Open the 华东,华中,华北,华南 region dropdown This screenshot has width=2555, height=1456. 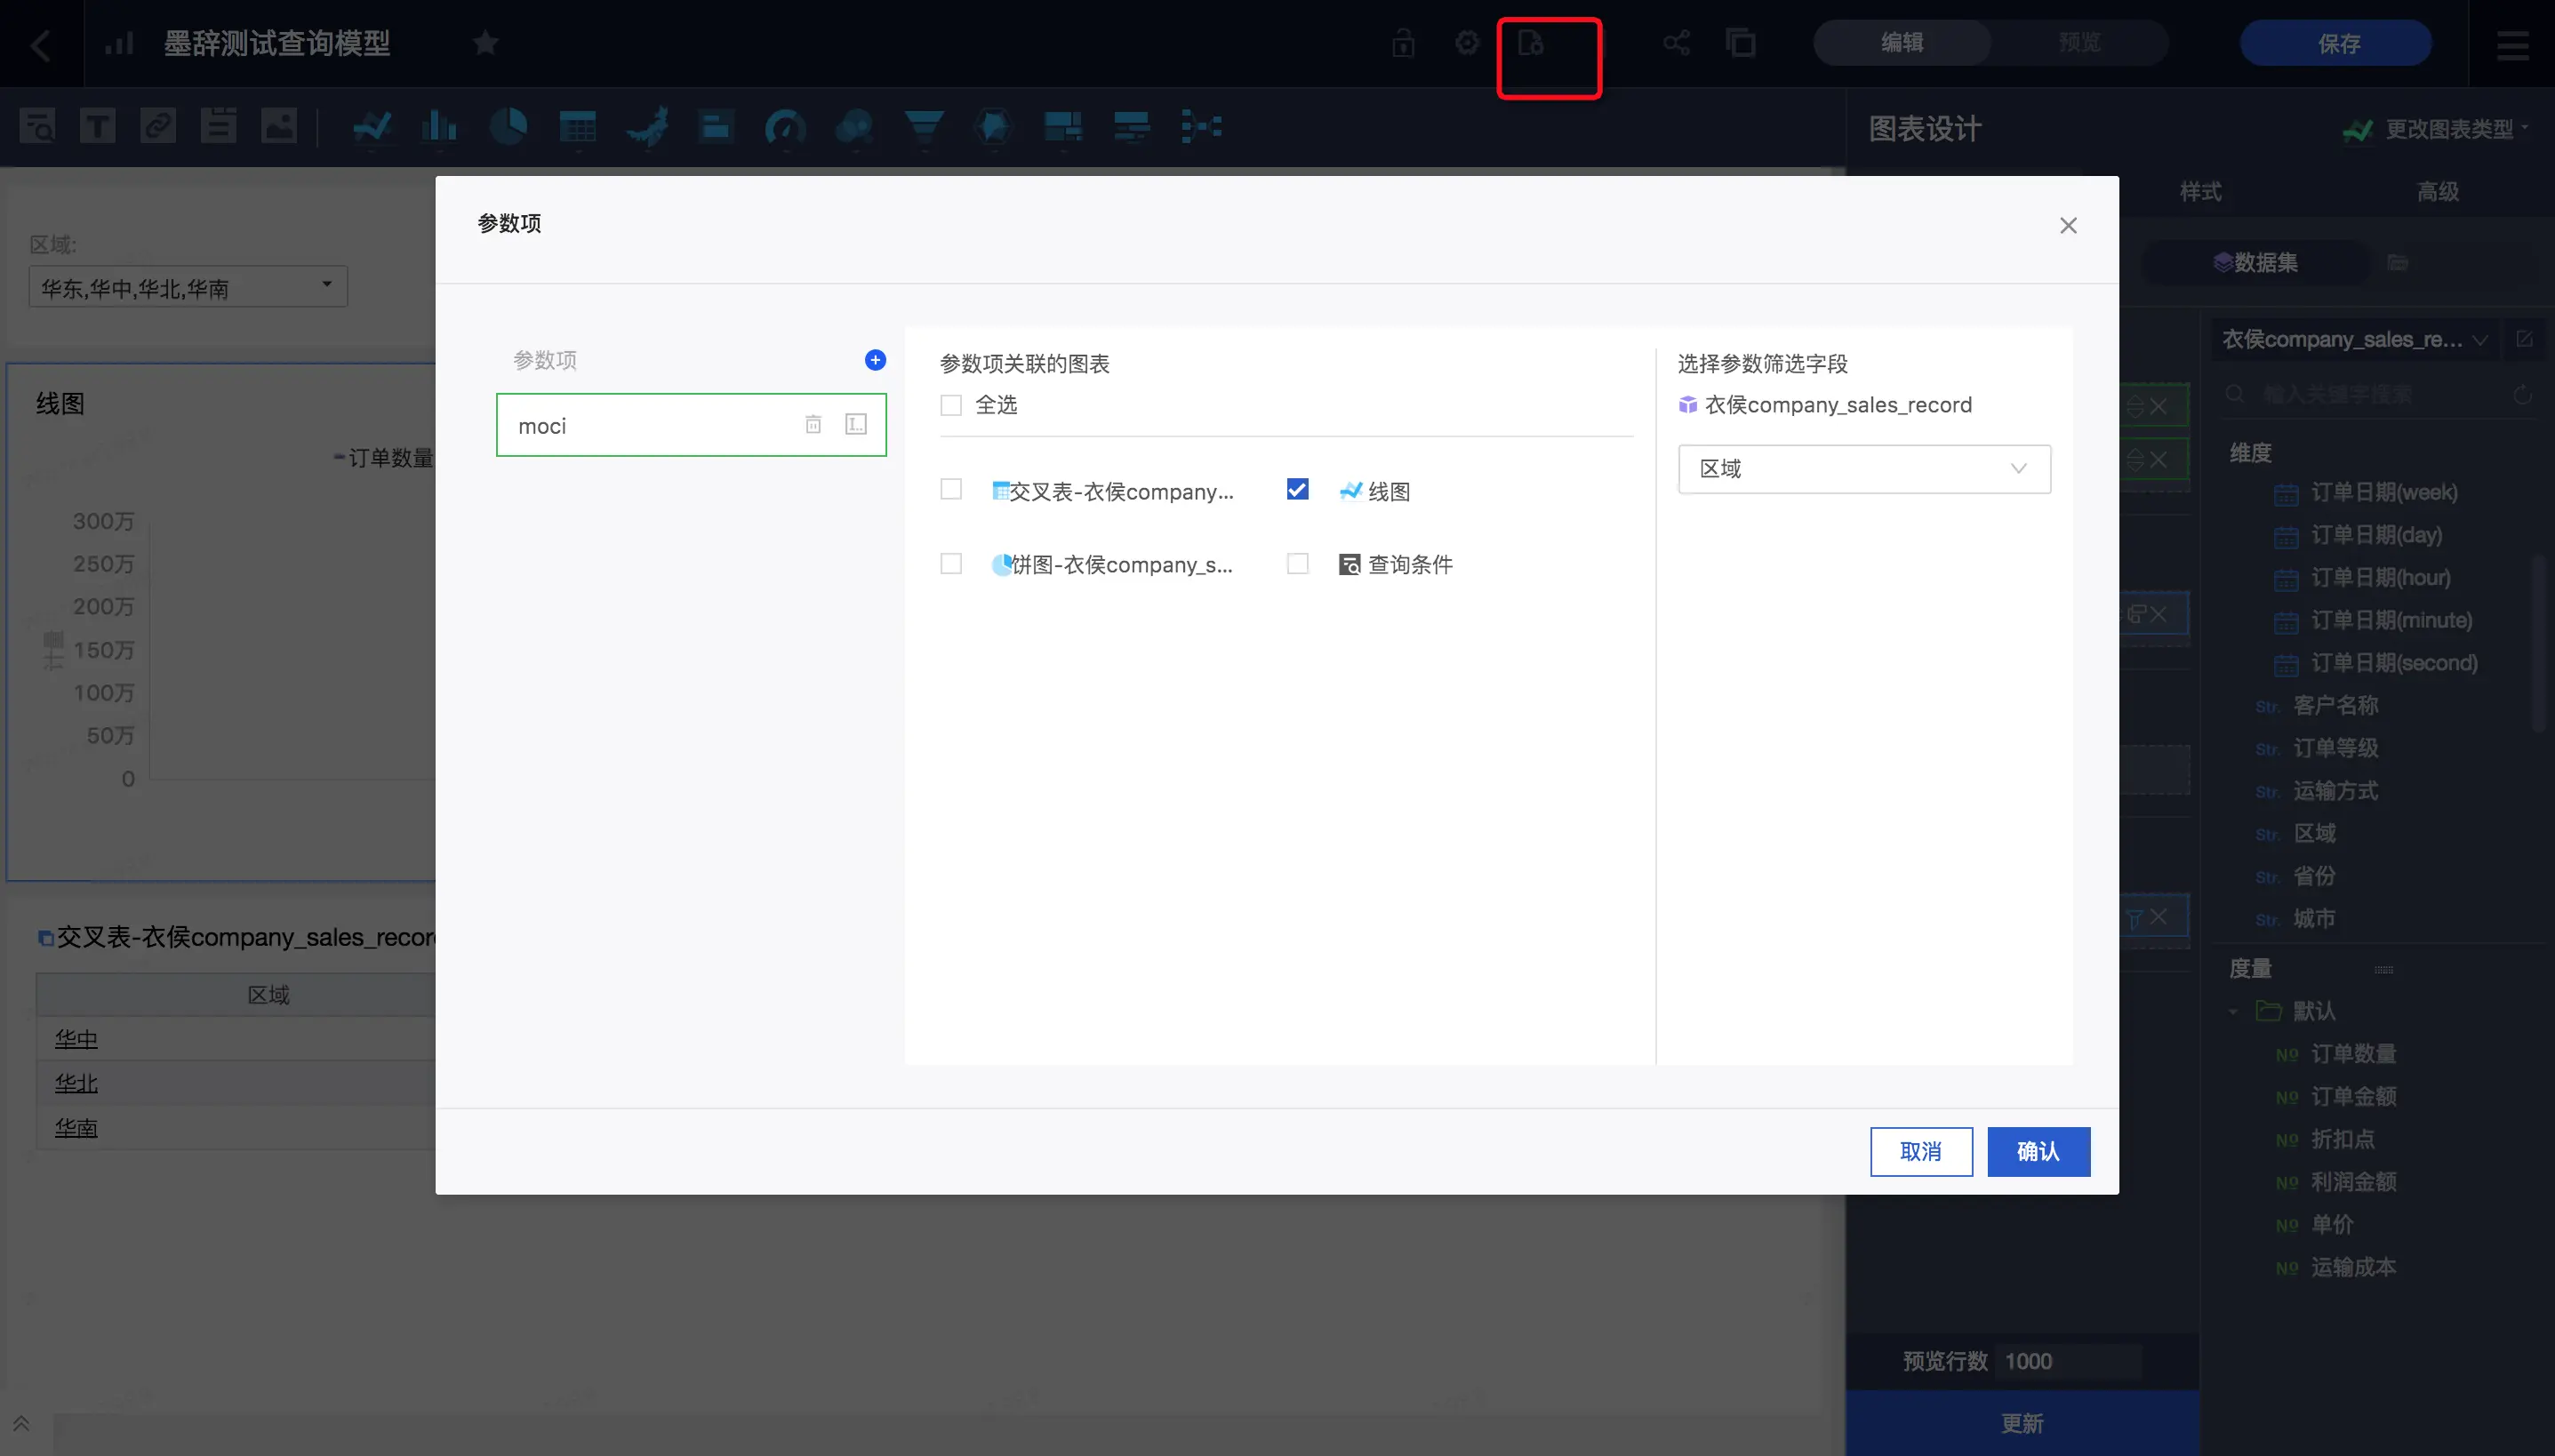(188, 288)
